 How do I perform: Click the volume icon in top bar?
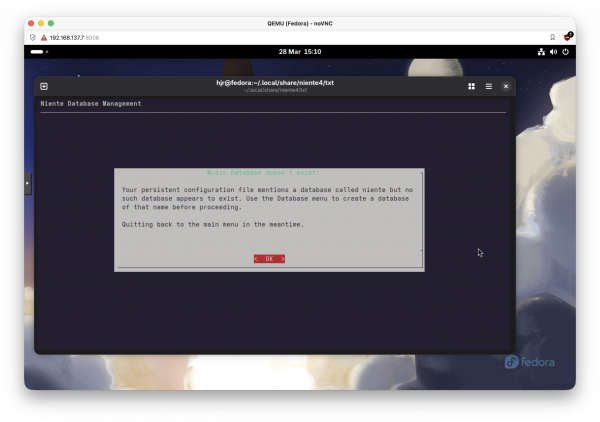point(553,51)
